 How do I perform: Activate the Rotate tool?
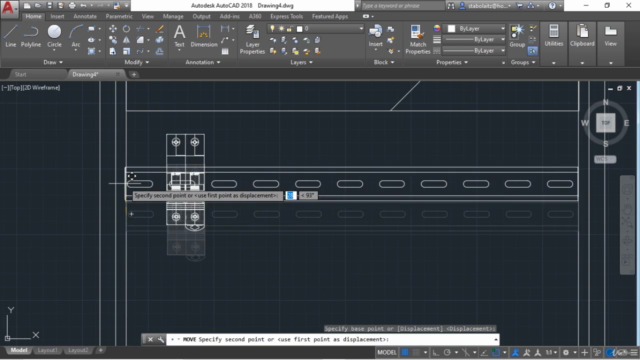tap(127, 29)
